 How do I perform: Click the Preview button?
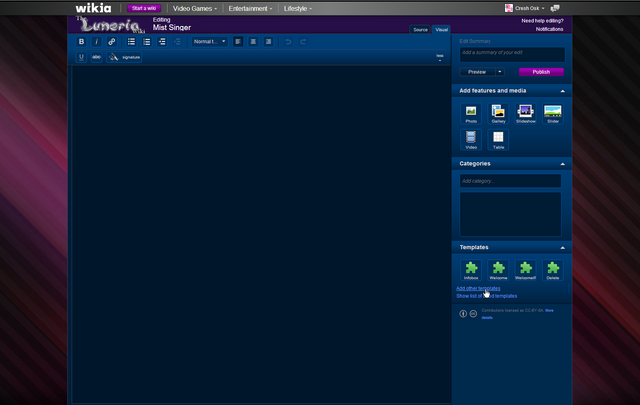tap(477, 72)
